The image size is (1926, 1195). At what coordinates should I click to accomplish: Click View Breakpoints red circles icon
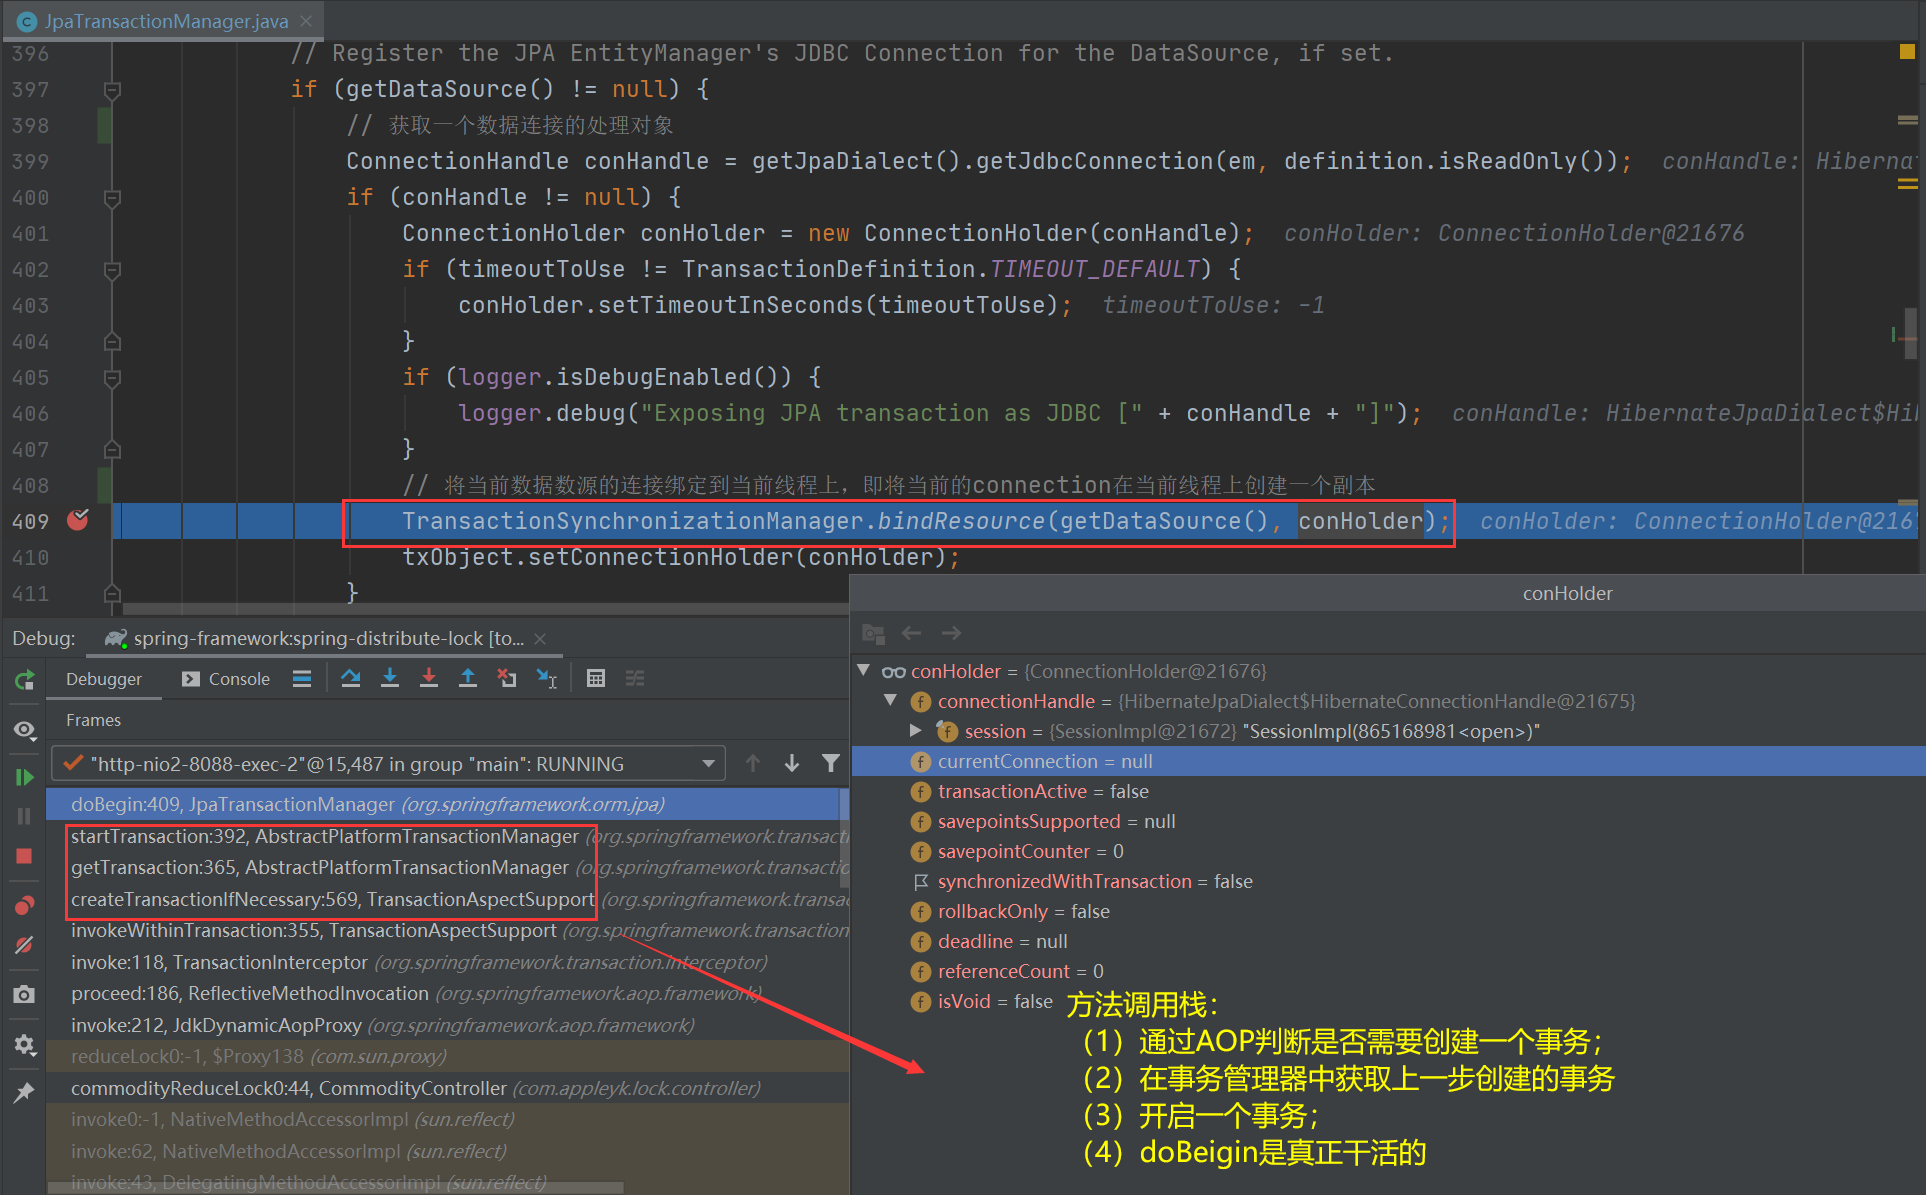[24, 906]
